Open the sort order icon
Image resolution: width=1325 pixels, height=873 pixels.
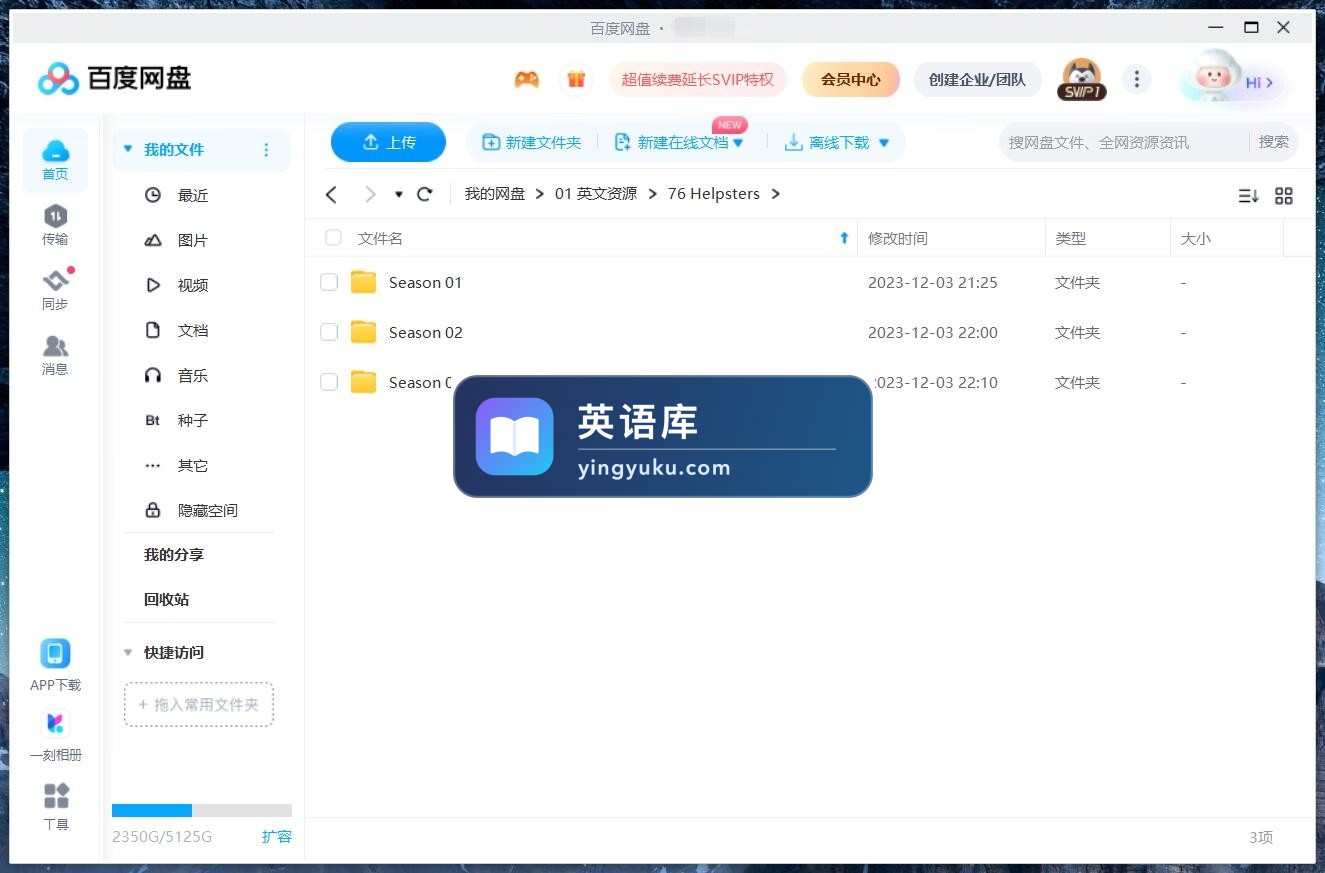click(x=1248, y=196)
